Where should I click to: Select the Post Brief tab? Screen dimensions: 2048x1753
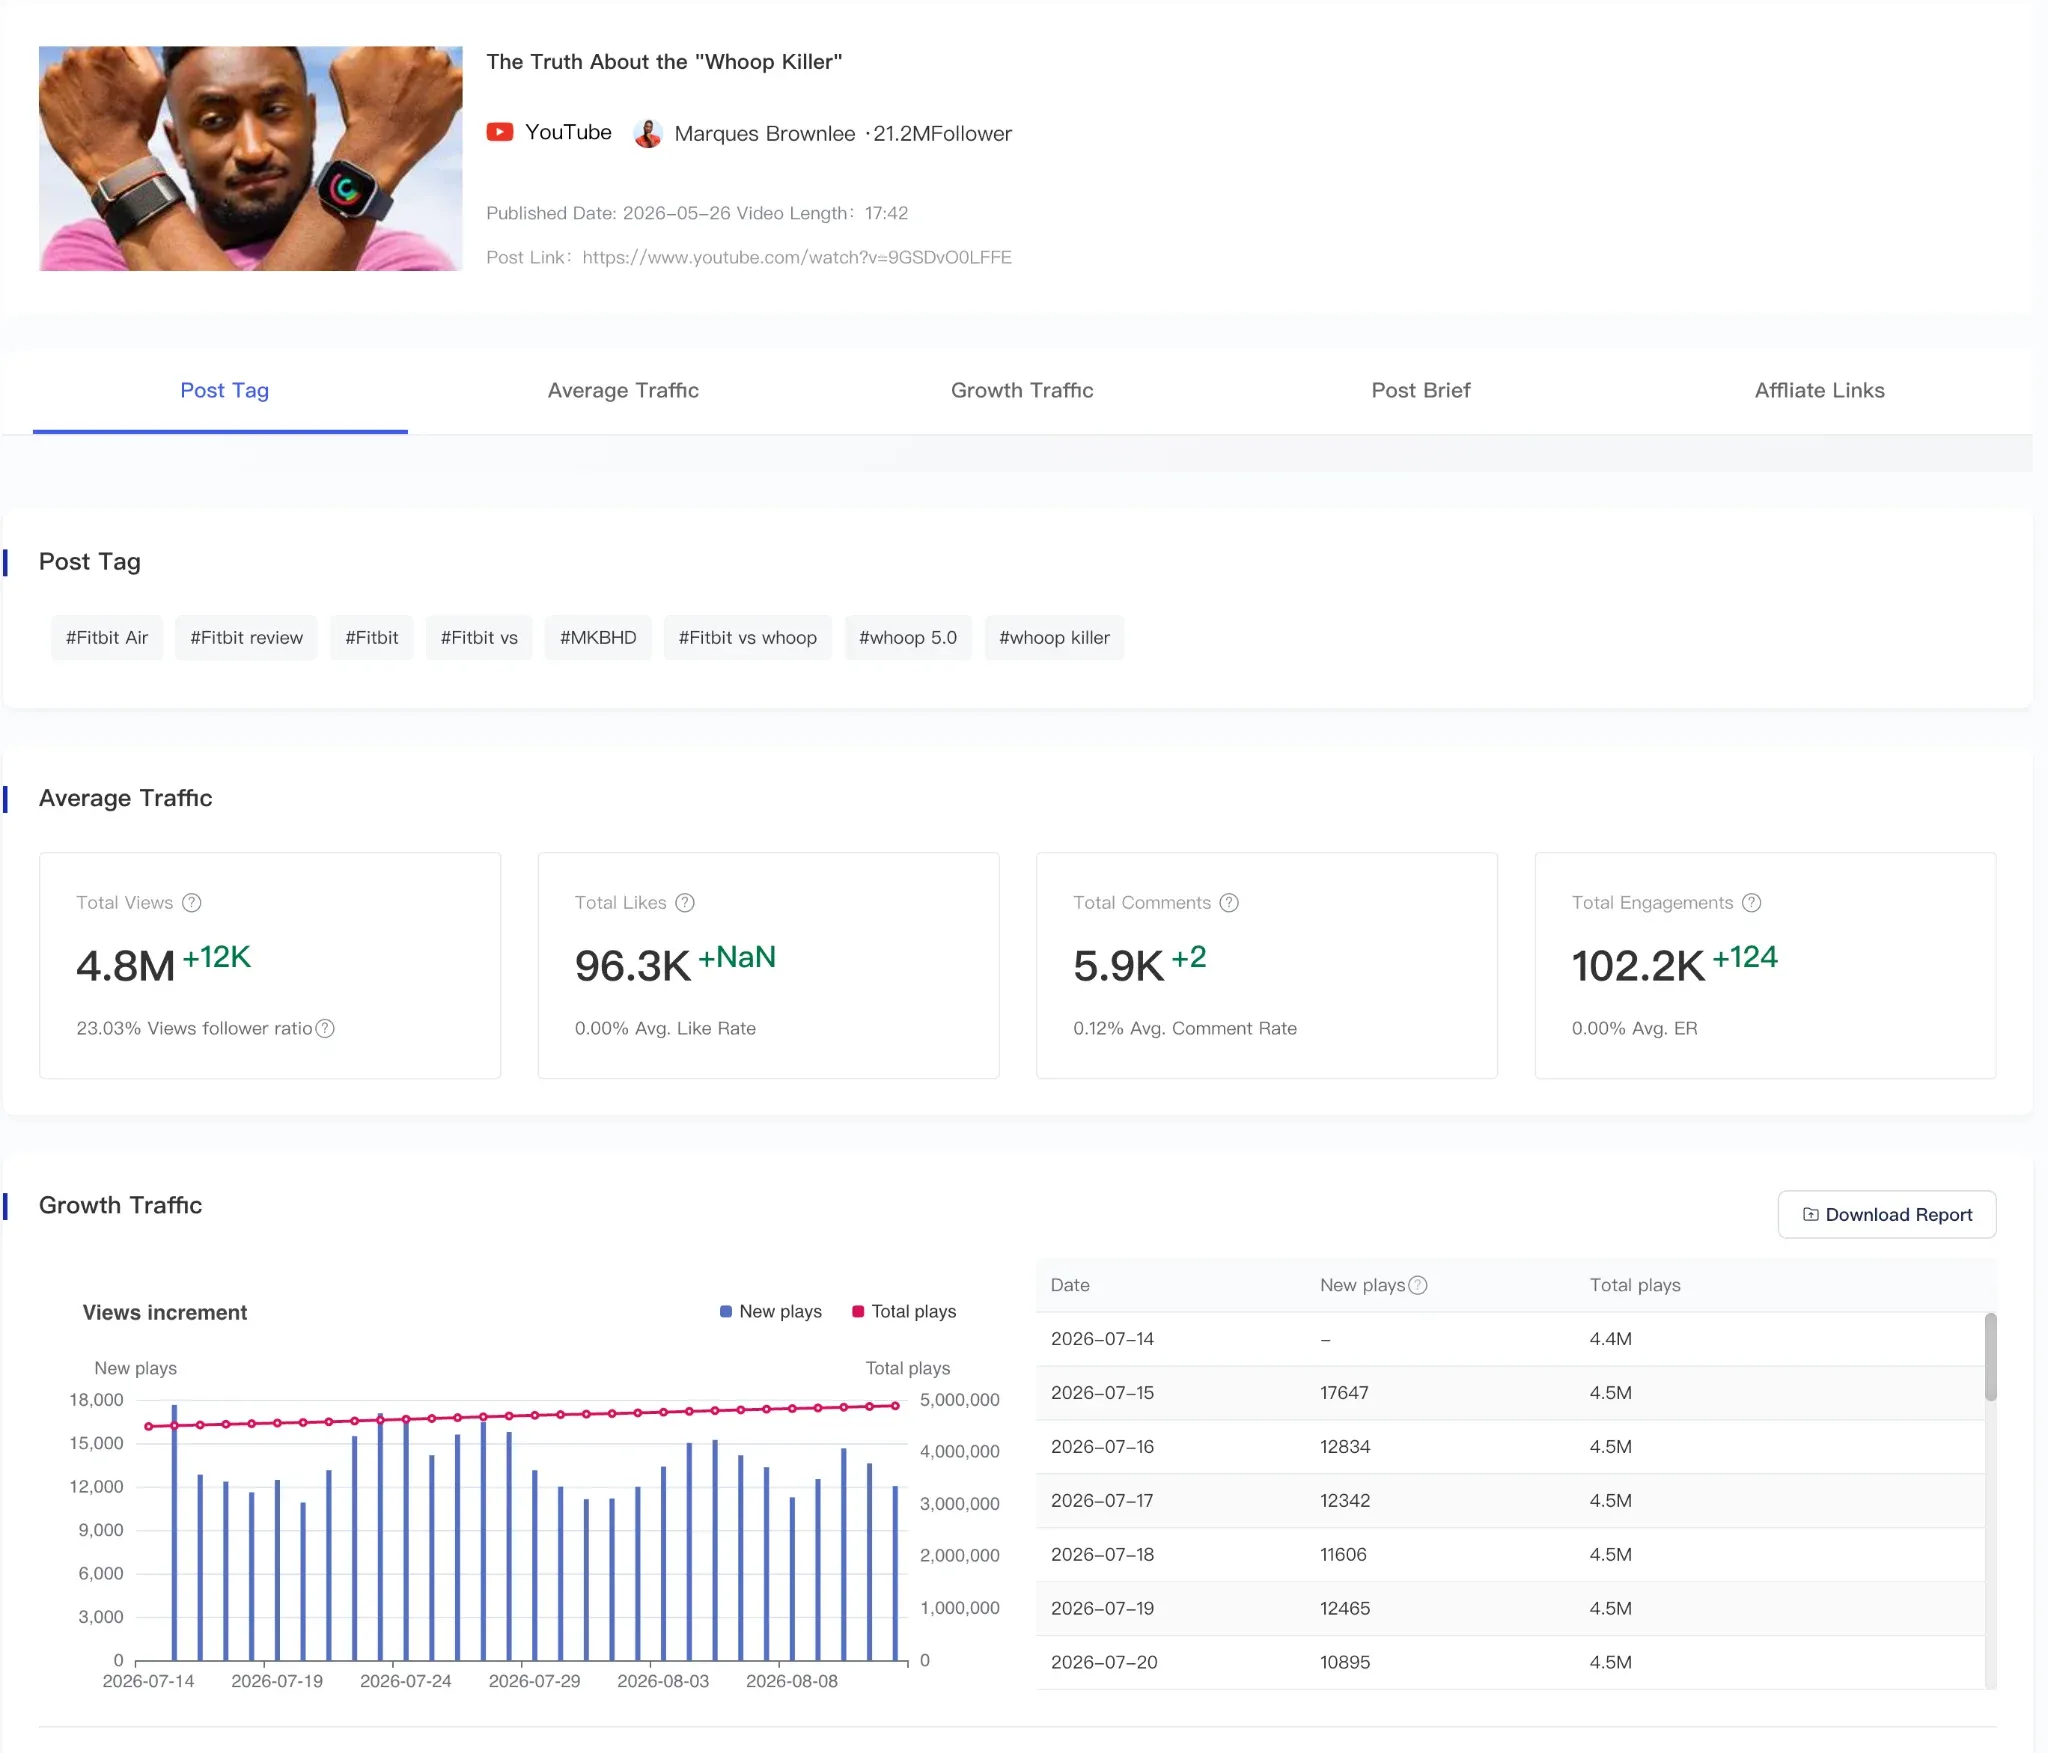point(1420,390)
